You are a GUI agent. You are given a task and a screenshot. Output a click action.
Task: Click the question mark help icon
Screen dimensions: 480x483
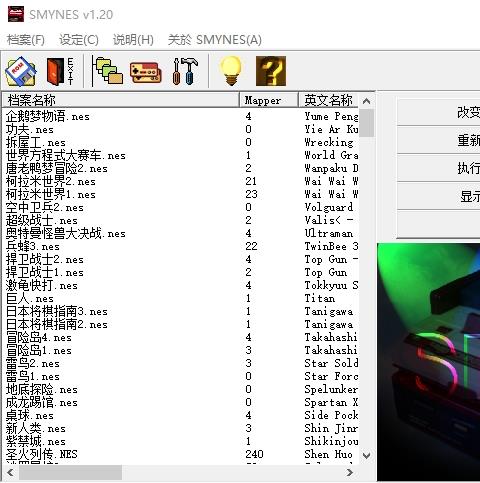pos(271,71)
